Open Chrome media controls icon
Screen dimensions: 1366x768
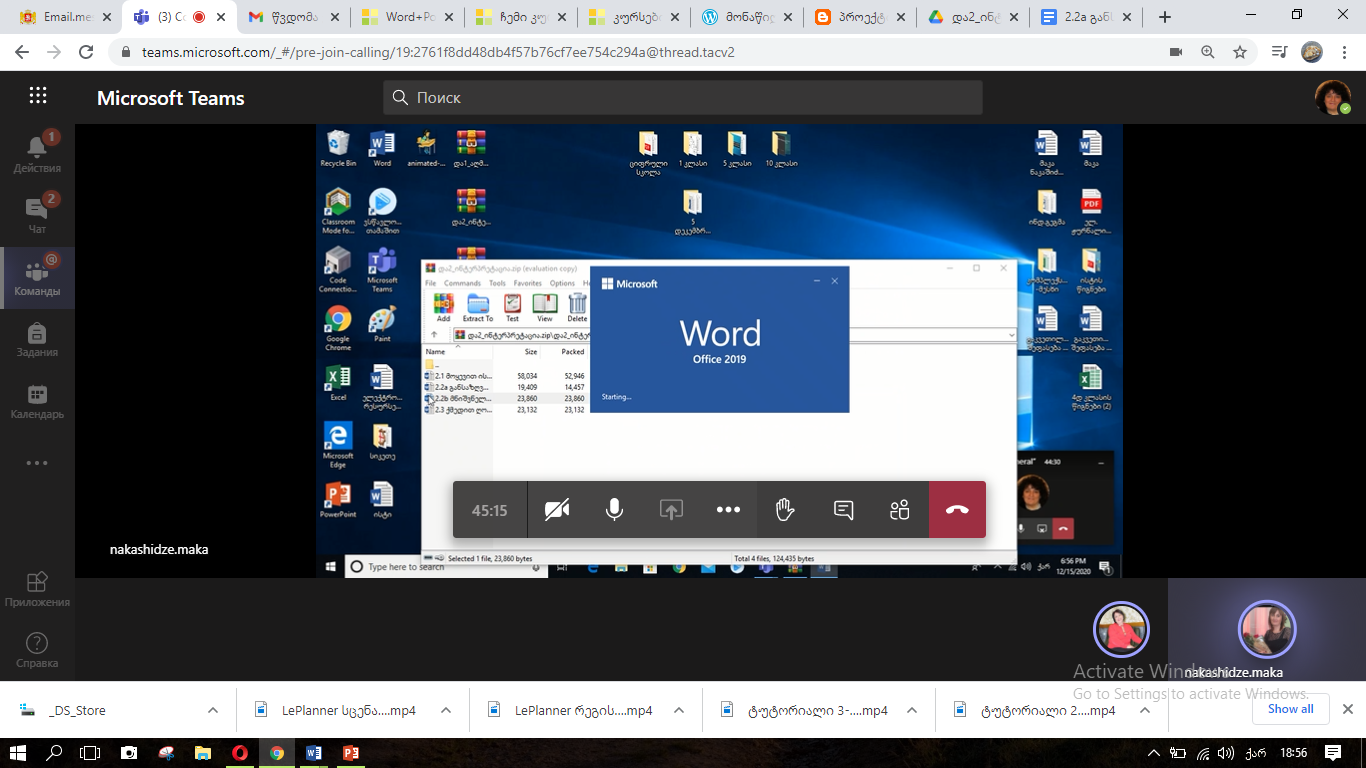1280,52
